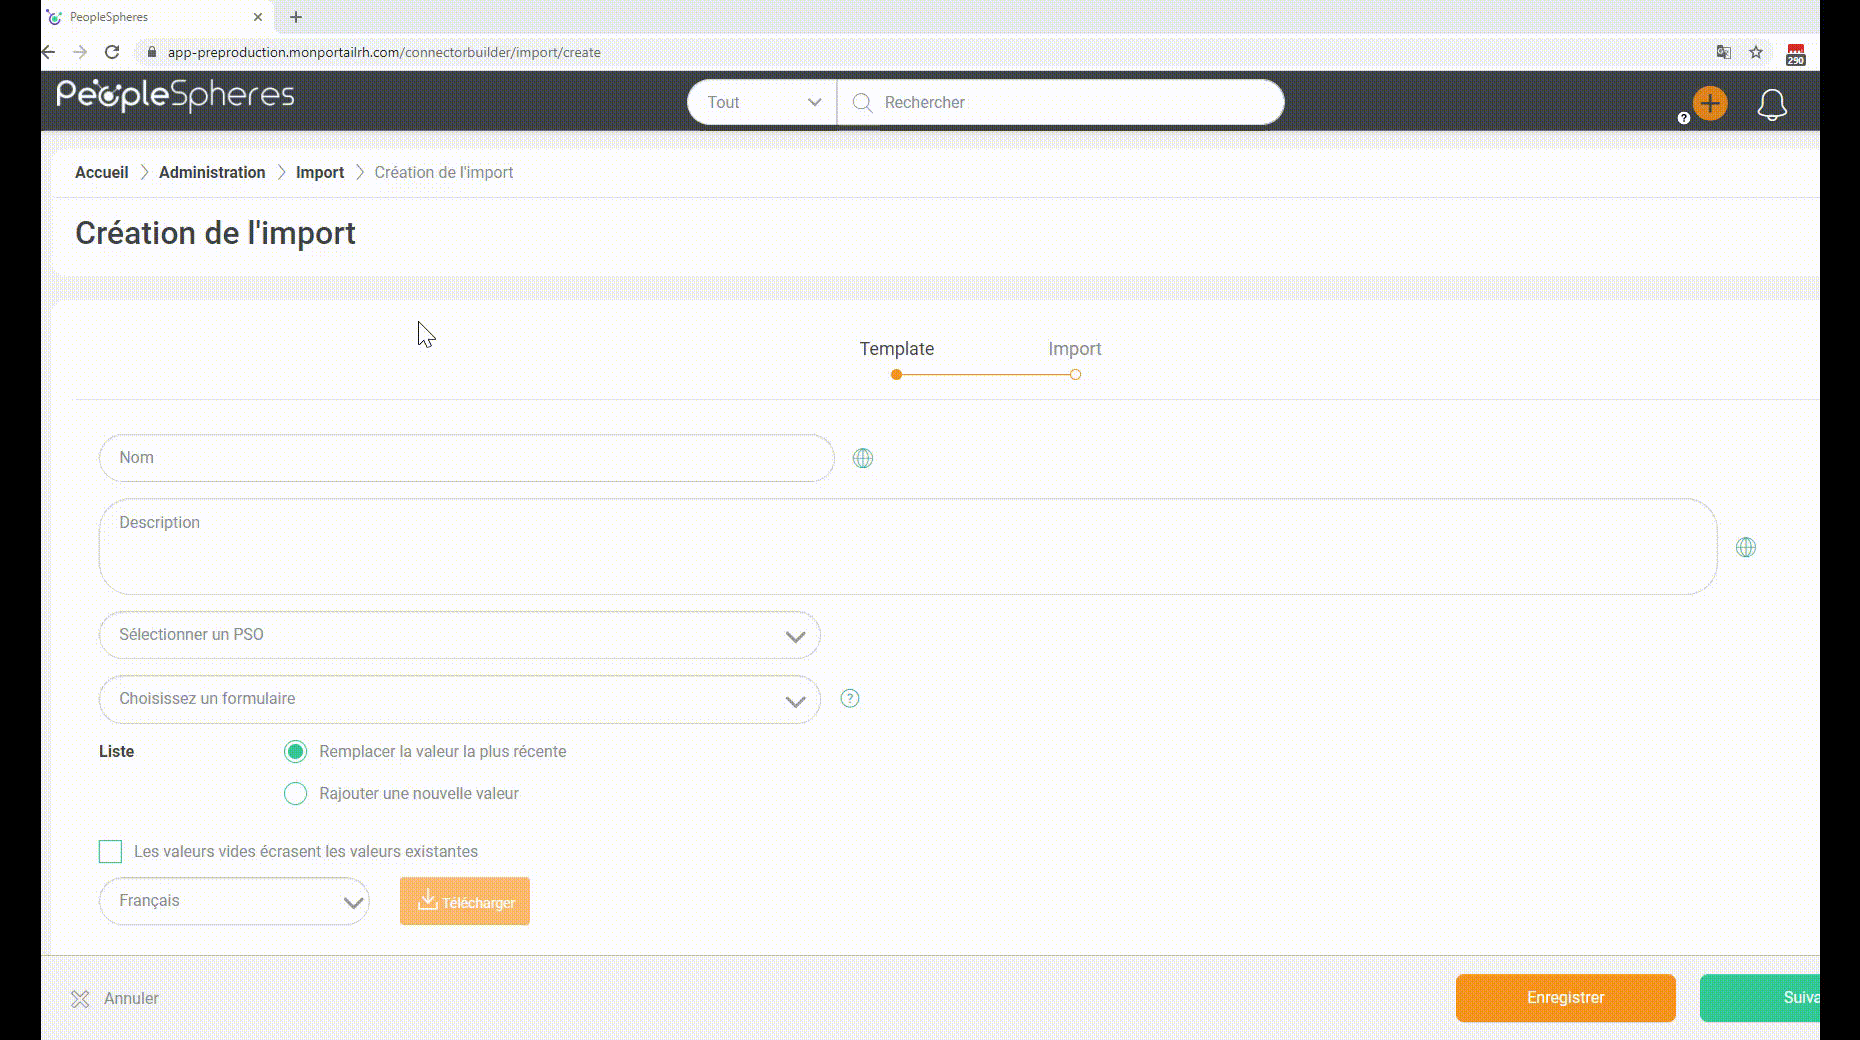The height and width of the screenshot is (1040, 1860).
Task: Click the green Suivant button
Action: 1760,998
